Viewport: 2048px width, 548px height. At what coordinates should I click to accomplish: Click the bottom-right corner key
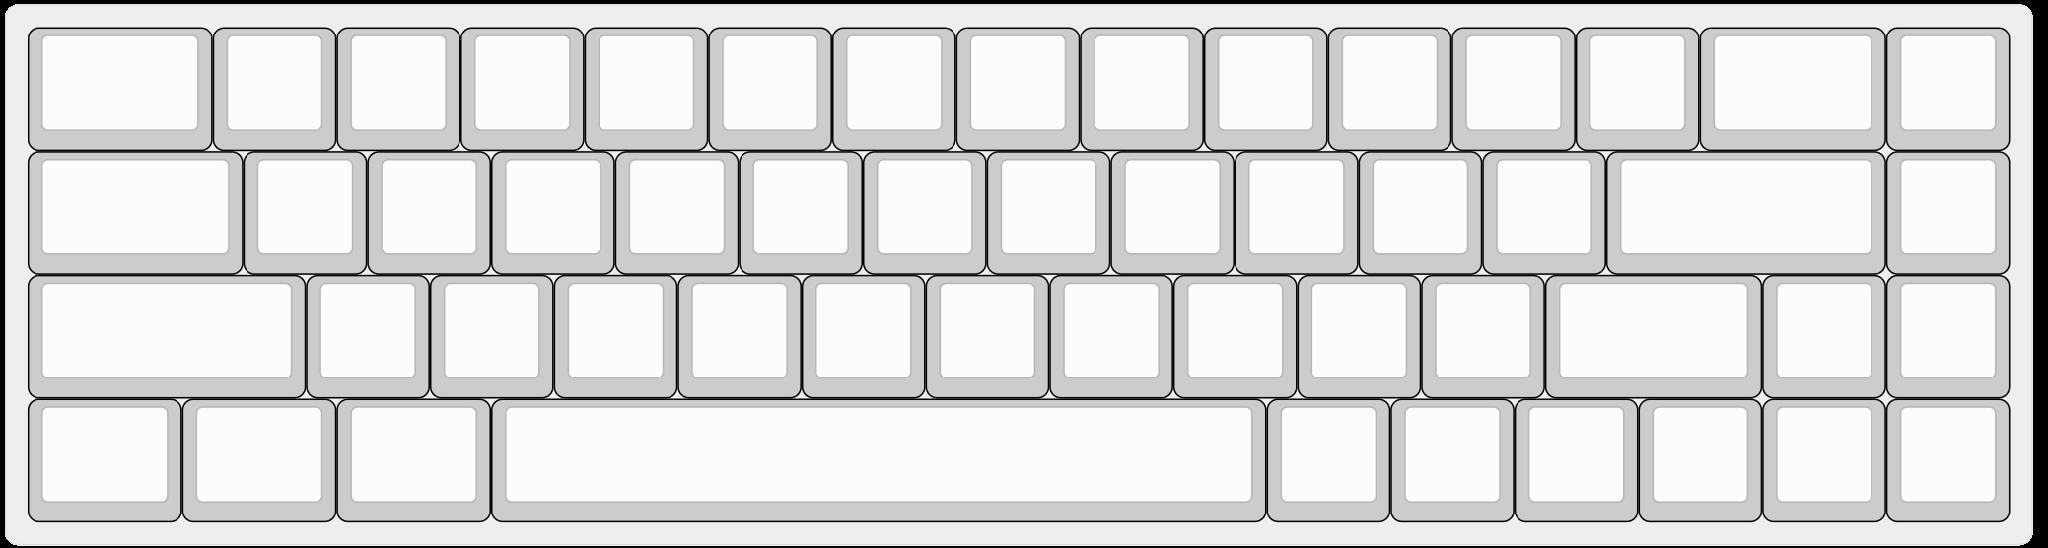click(x=1948, y=460)
